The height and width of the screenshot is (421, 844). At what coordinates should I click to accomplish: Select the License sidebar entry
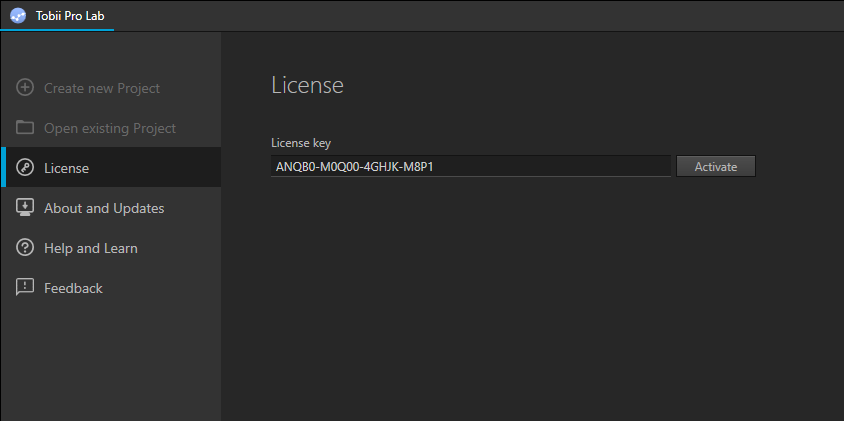111,167
